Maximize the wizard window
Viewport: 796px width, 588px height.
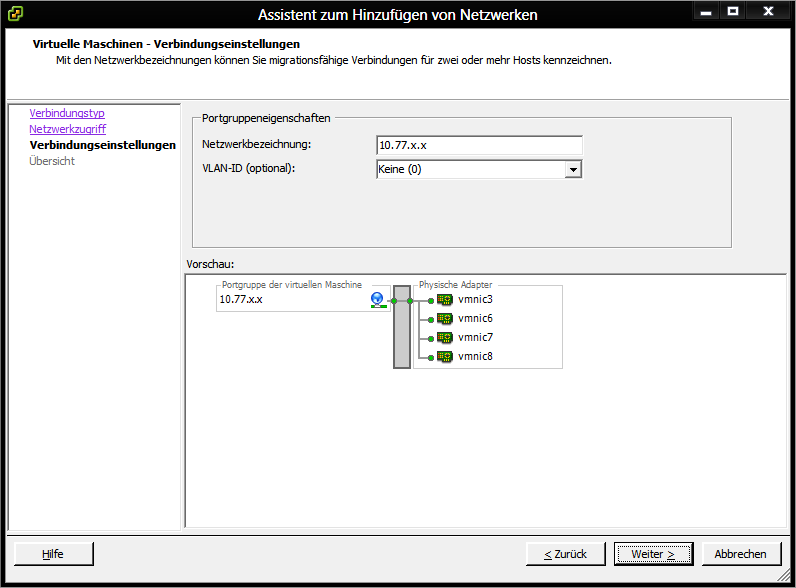point(733,11)
